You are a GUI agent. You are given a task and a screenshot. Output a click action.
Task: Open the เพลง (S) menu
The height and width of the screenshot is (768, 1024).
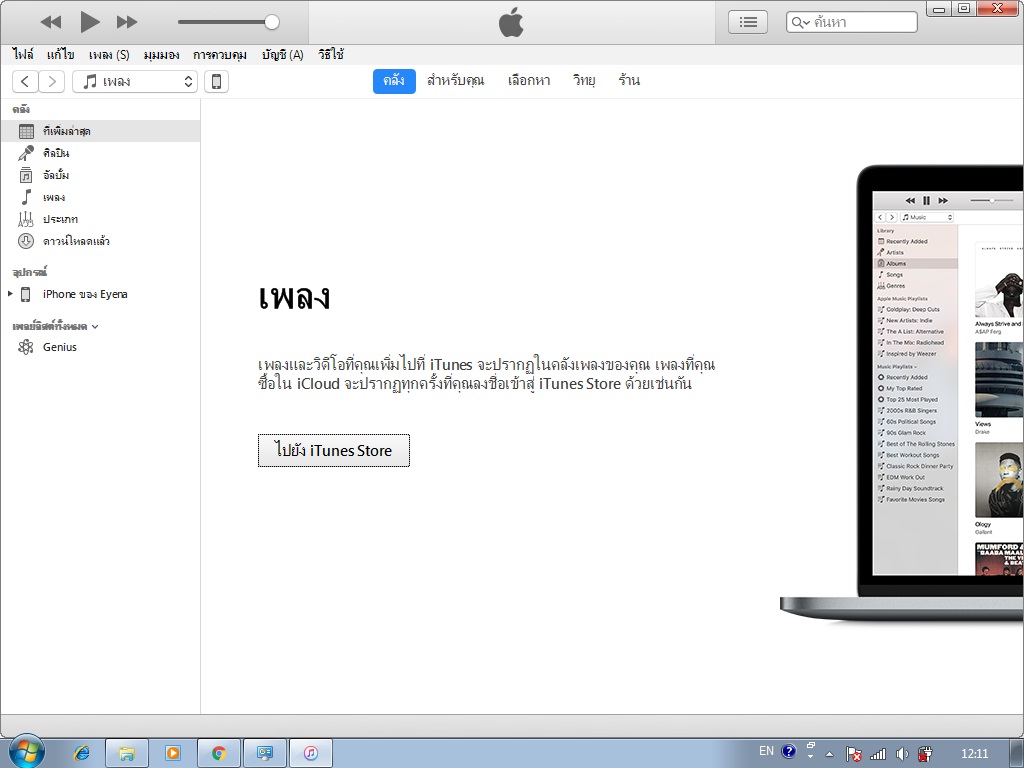point(109,55)
